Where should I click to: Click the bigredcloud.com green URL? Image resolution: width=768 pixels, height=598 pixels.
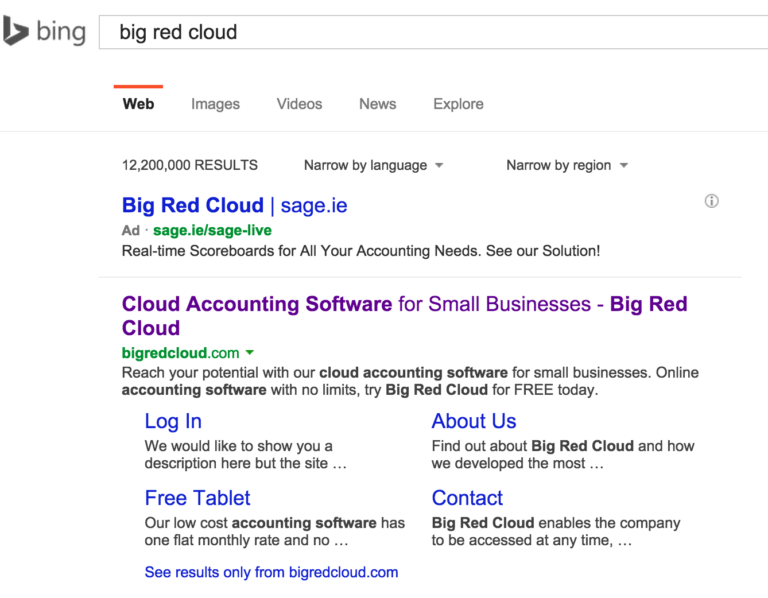click(x=180, y=353)
